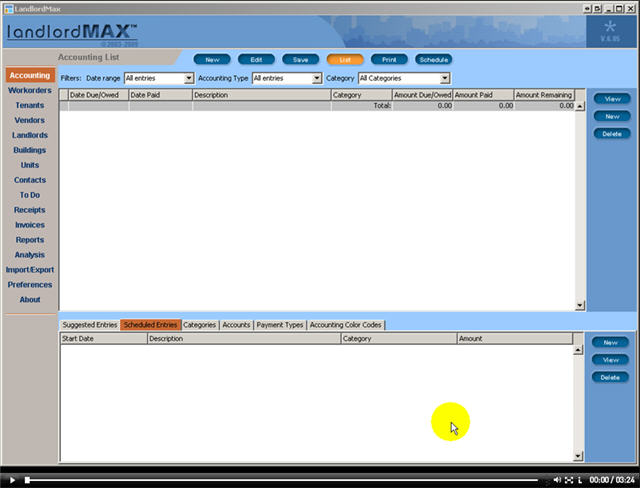
Task: Switch to Categories tab
Action: pos(200,325)
